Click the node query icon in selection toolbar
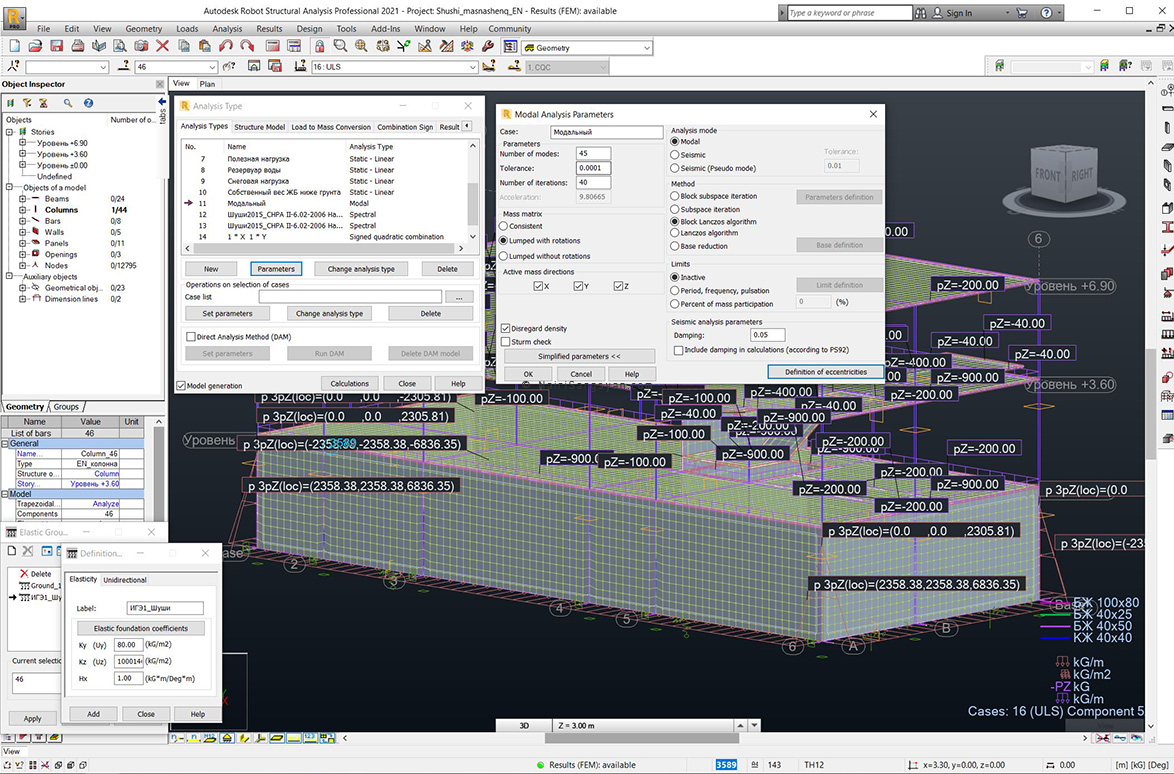The image size is (1174, 774). [13, 67]
